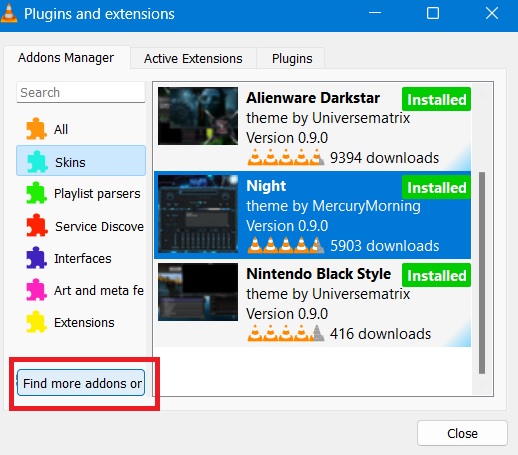Screen dimensions: 518x455
Task: Click Version 0.9.0 under Nintendo Black Style
Action: pyautogui.click(x=287, y=314)
